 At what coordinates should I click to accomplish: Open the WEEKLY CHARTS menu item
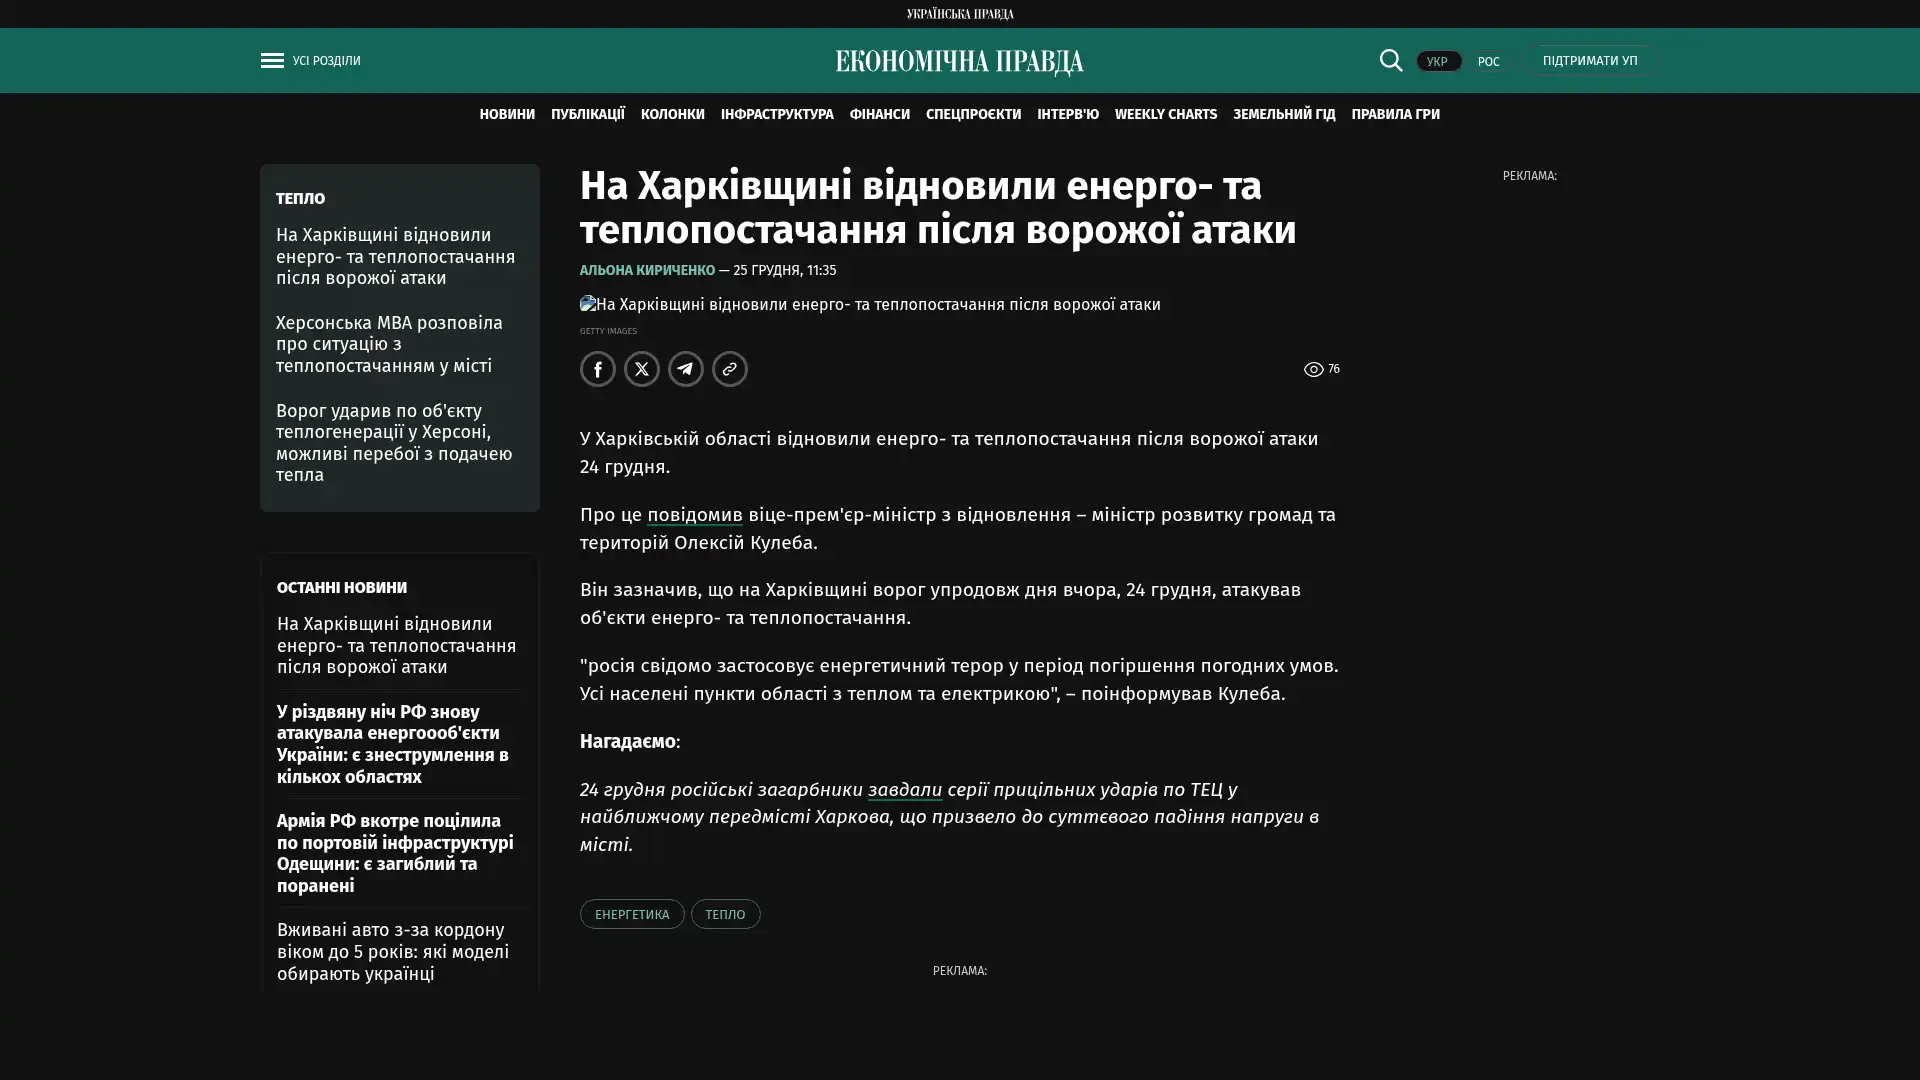pyautogui.click(x=1165, y=115)
